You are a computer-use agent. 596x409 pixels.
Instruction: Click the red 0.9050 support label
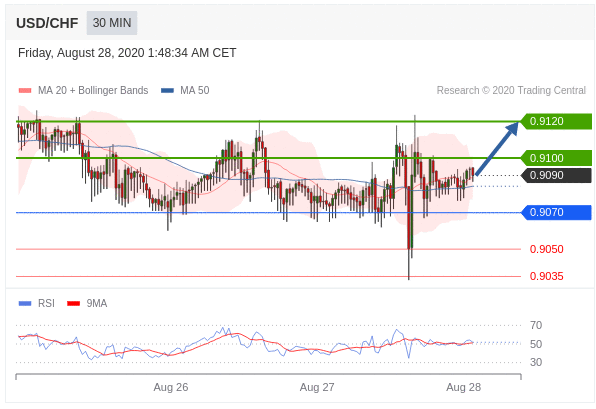[x=547, y=249]
